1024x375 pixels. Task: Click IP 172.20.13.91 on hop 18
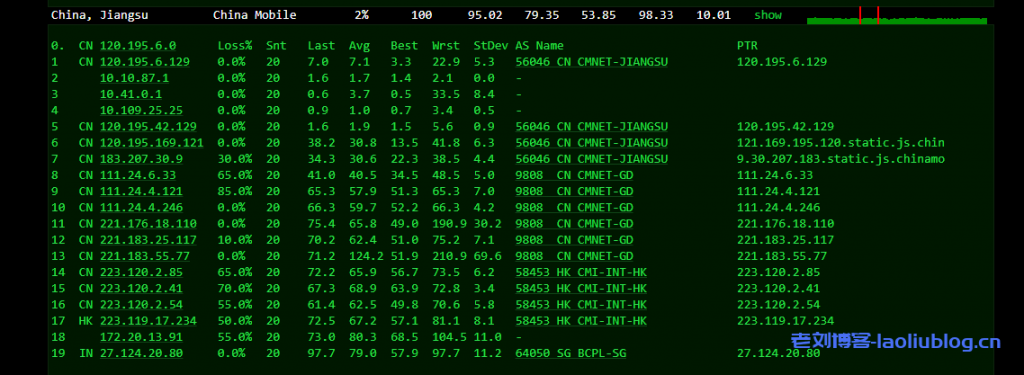141,337
